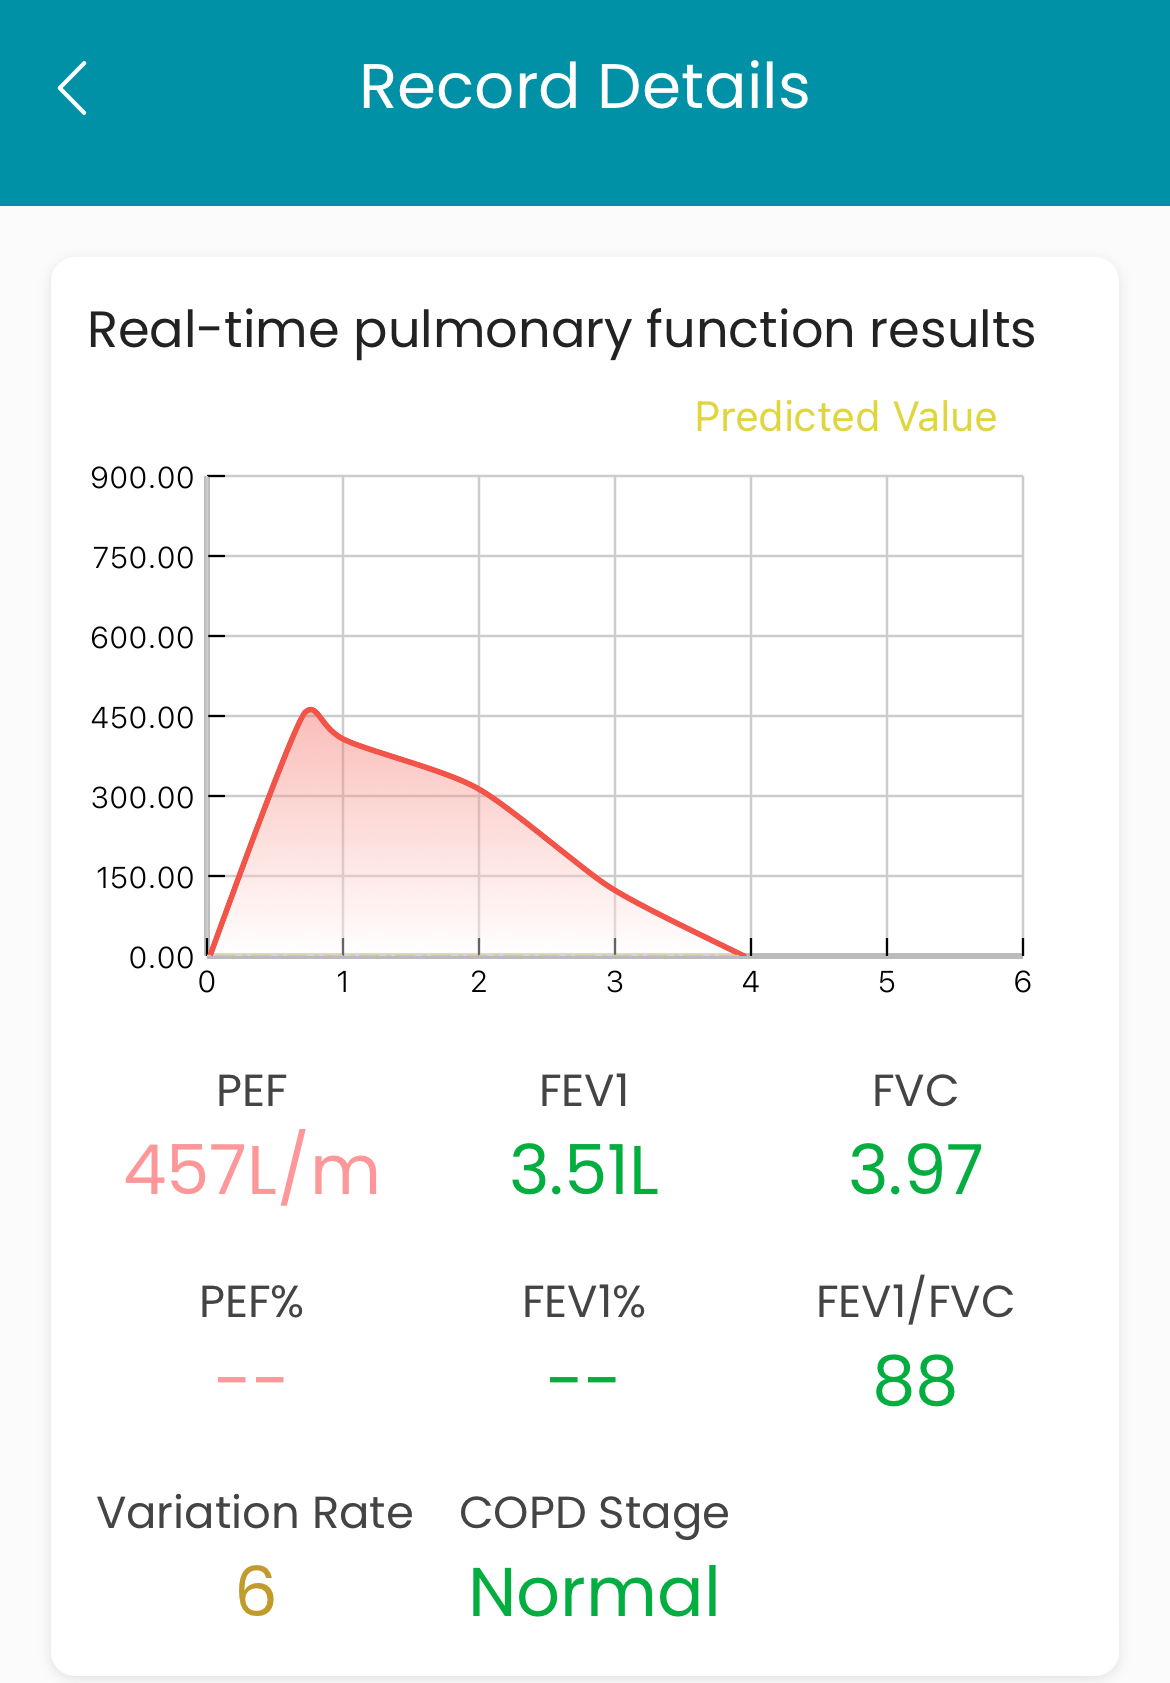Click the red curve peak on chart

click(x=311, y=711)
